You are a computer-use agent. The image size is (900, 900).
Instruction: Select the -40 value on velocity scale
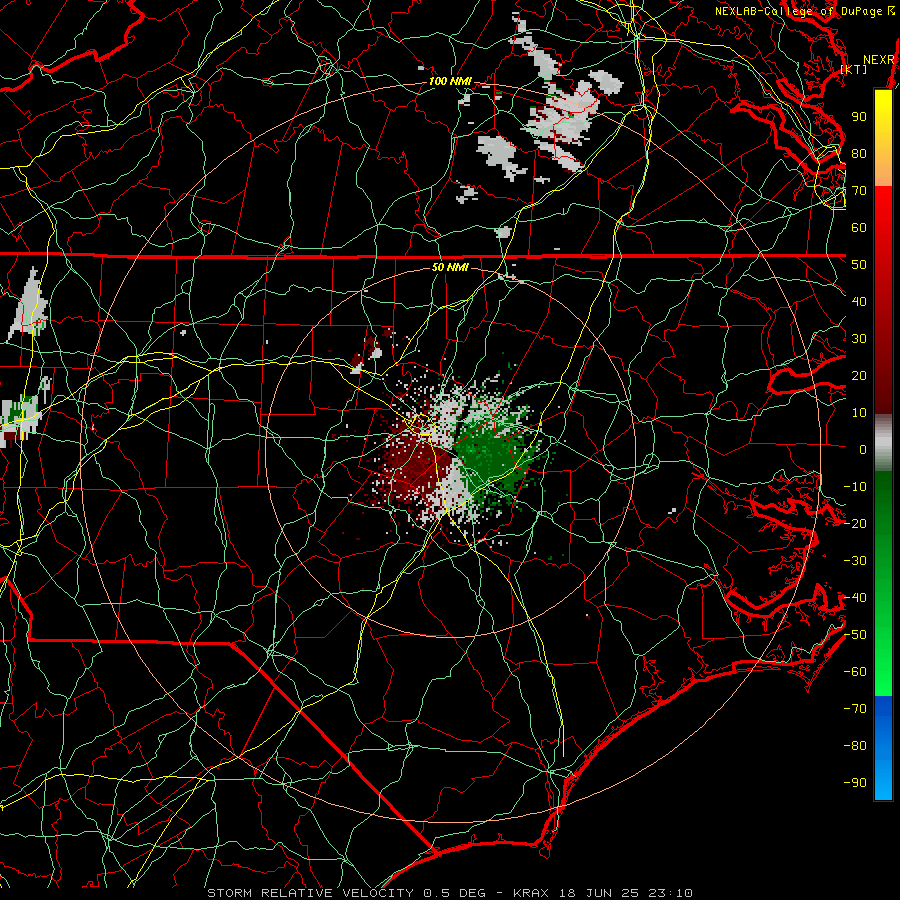855,598
